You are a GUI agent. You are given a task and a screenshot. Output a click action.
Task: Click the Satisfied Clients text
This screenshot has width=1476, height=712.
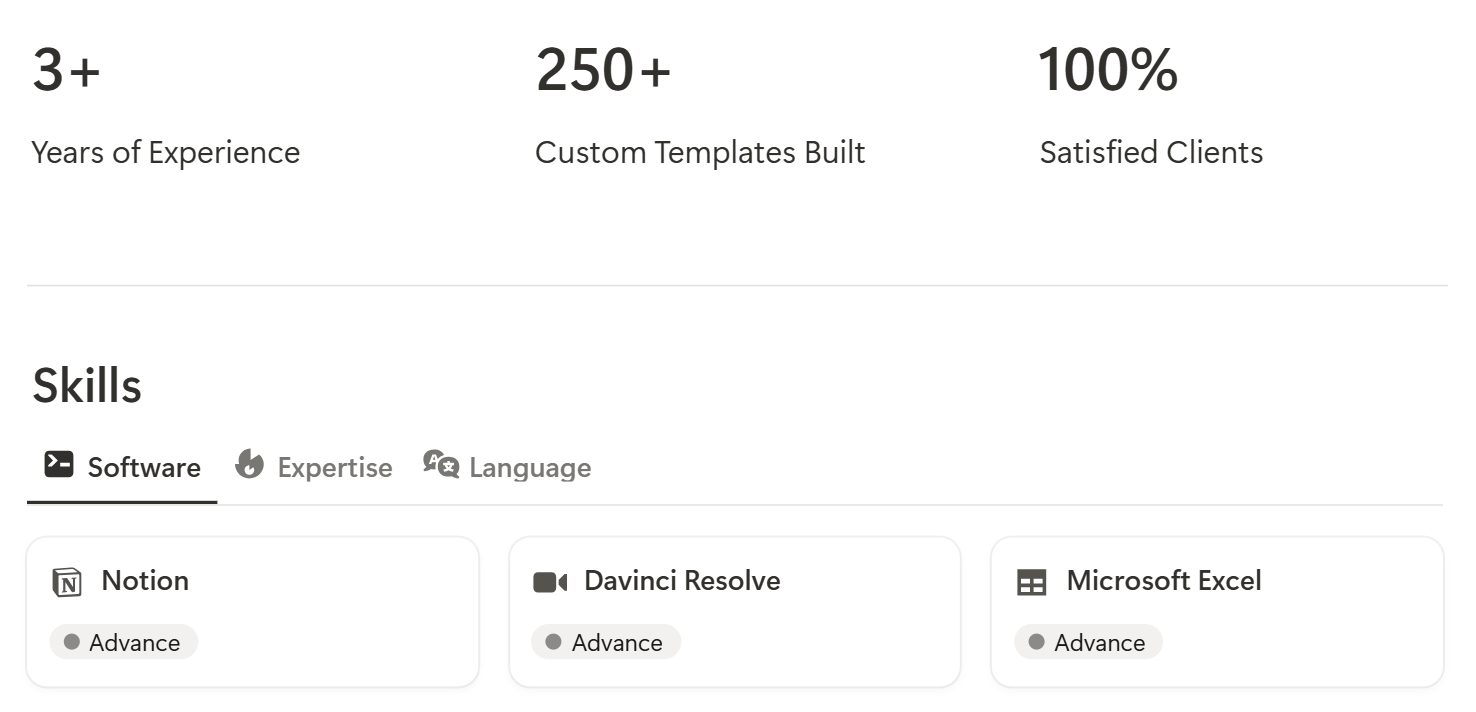point(1151,153)
